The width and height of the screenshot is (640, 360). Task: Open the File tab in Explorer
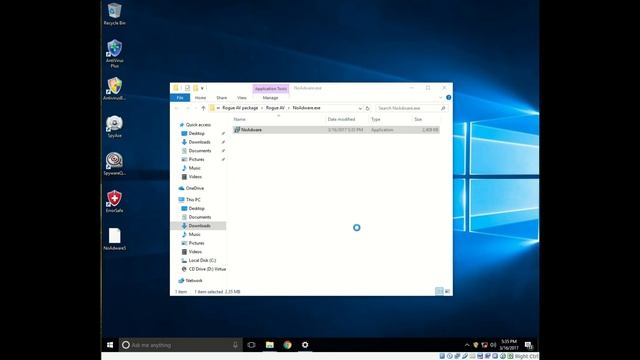[x=180, y=98]
